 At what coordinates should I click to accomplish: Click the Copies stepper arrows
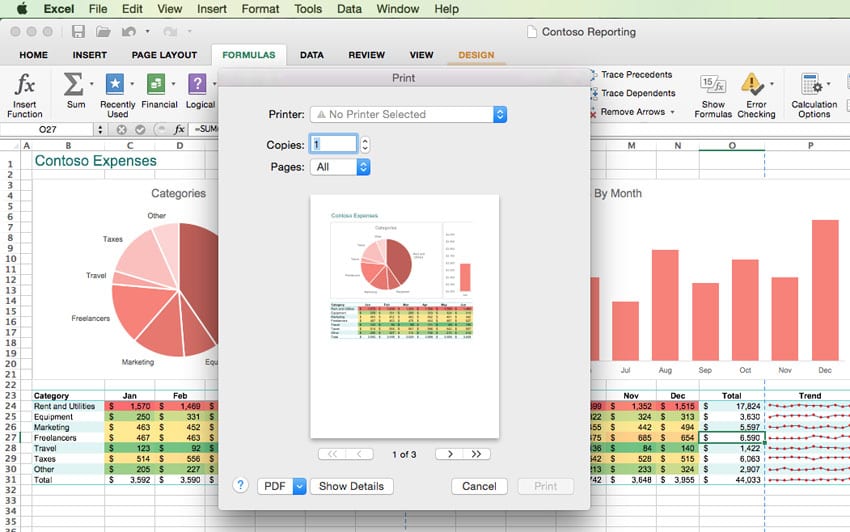[365, 144]
